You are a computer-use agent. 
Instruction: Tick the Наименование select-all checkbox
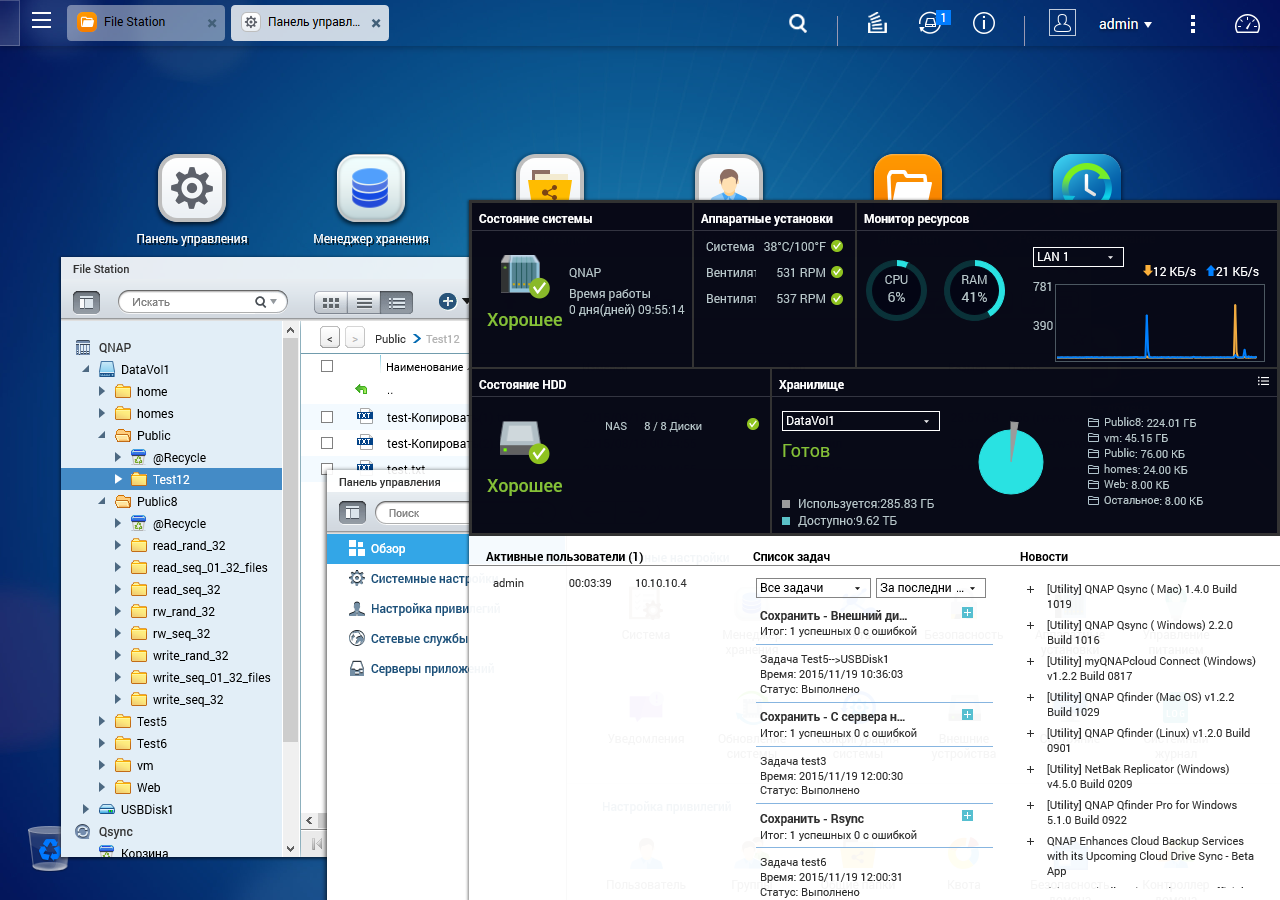click(x=327, y=367)
